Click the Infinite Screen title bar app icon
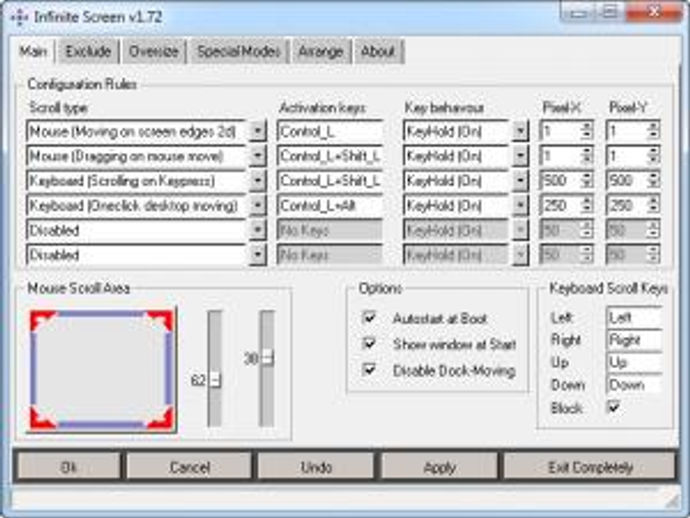690x518 pixels. pos(19,17)
